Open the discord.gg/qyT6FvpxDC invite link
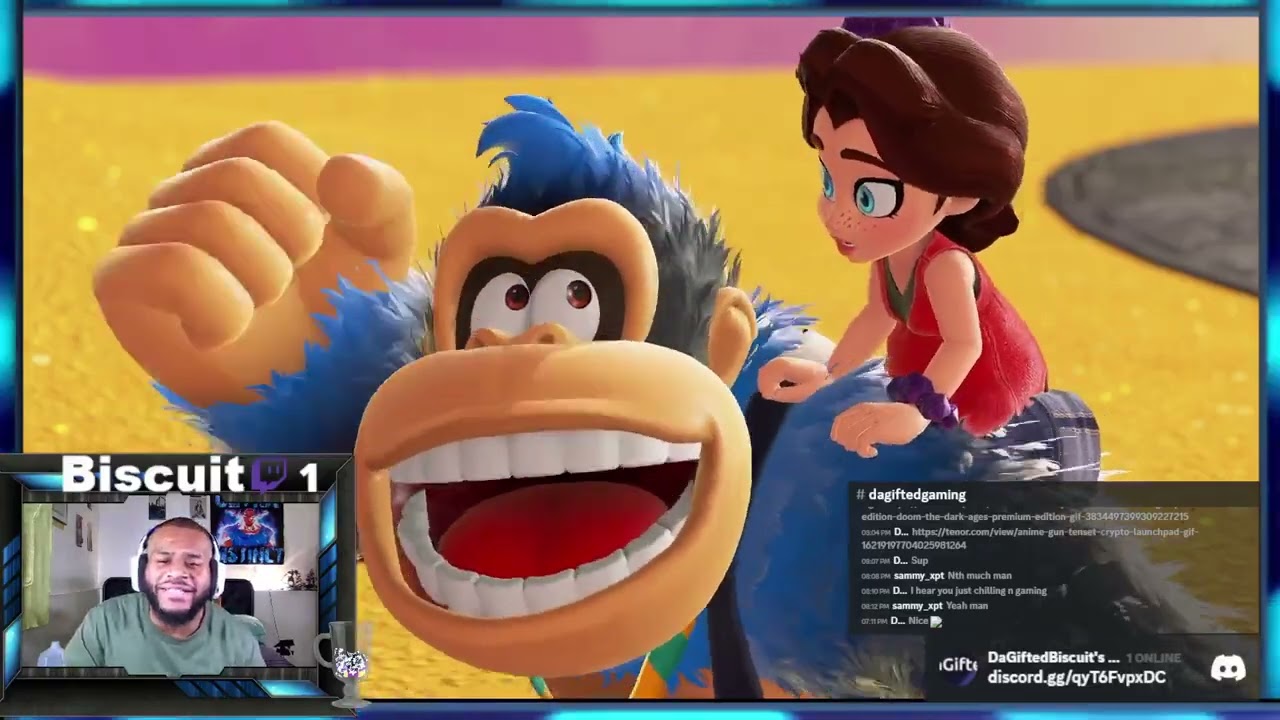Image resolution: width=1280 pixels, height=720 pixels. pos(1076,677)
